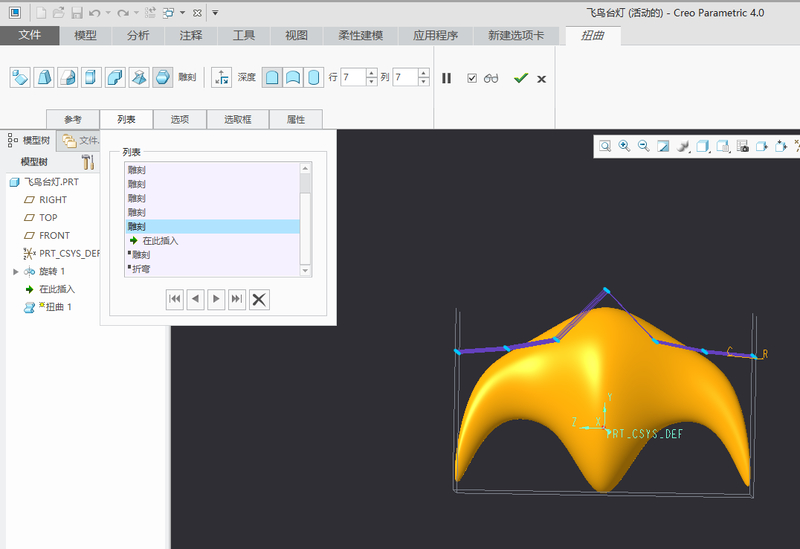Open the 文件 menu
Screen dimensions: 800x549
(x=30, y=35)
